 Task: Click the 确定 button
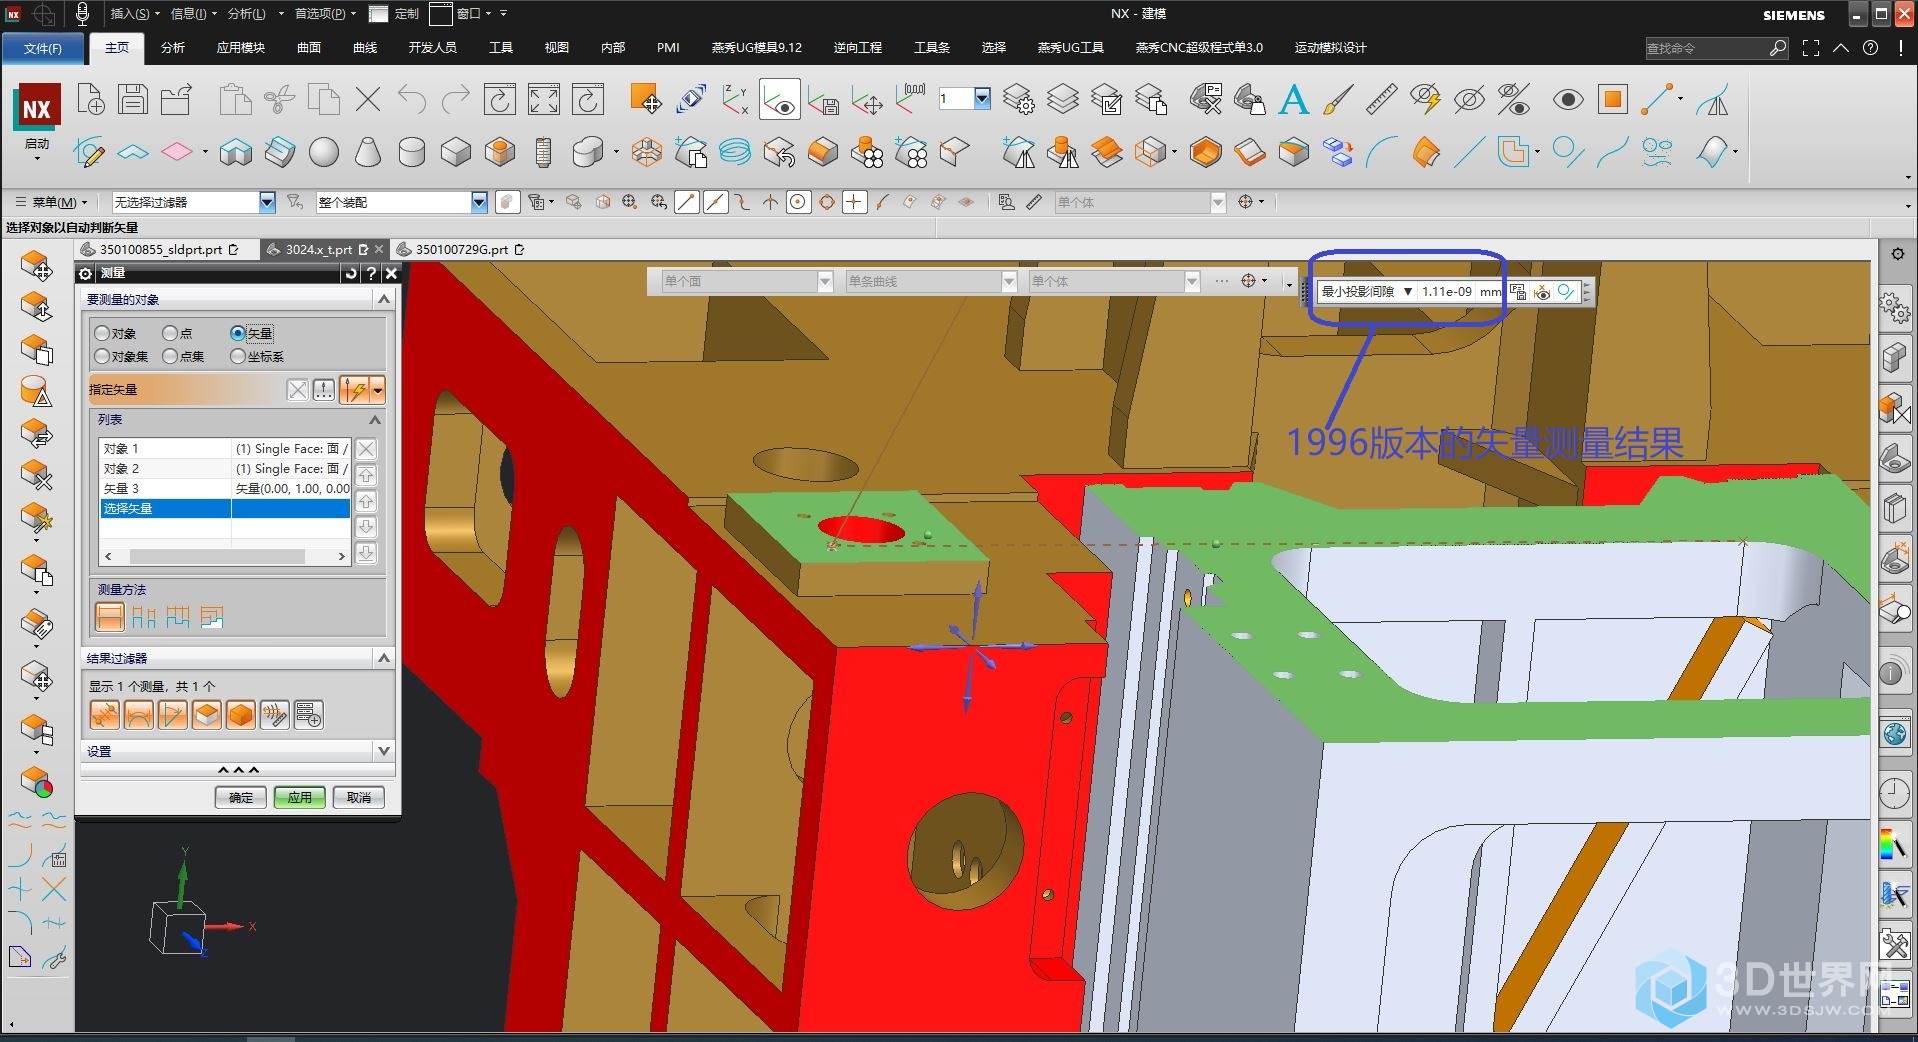241,798
